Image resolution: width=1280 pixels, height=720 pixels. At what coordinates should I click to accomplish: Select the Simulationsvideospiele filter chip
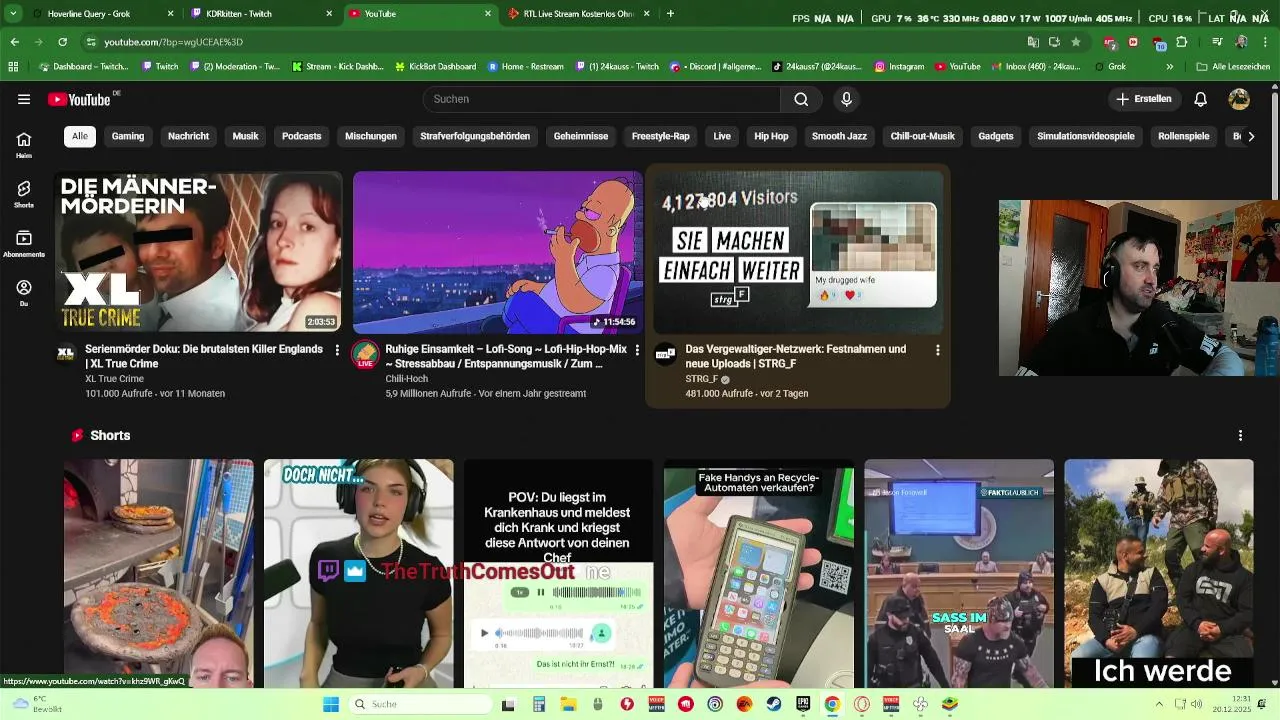point(1086,136)
